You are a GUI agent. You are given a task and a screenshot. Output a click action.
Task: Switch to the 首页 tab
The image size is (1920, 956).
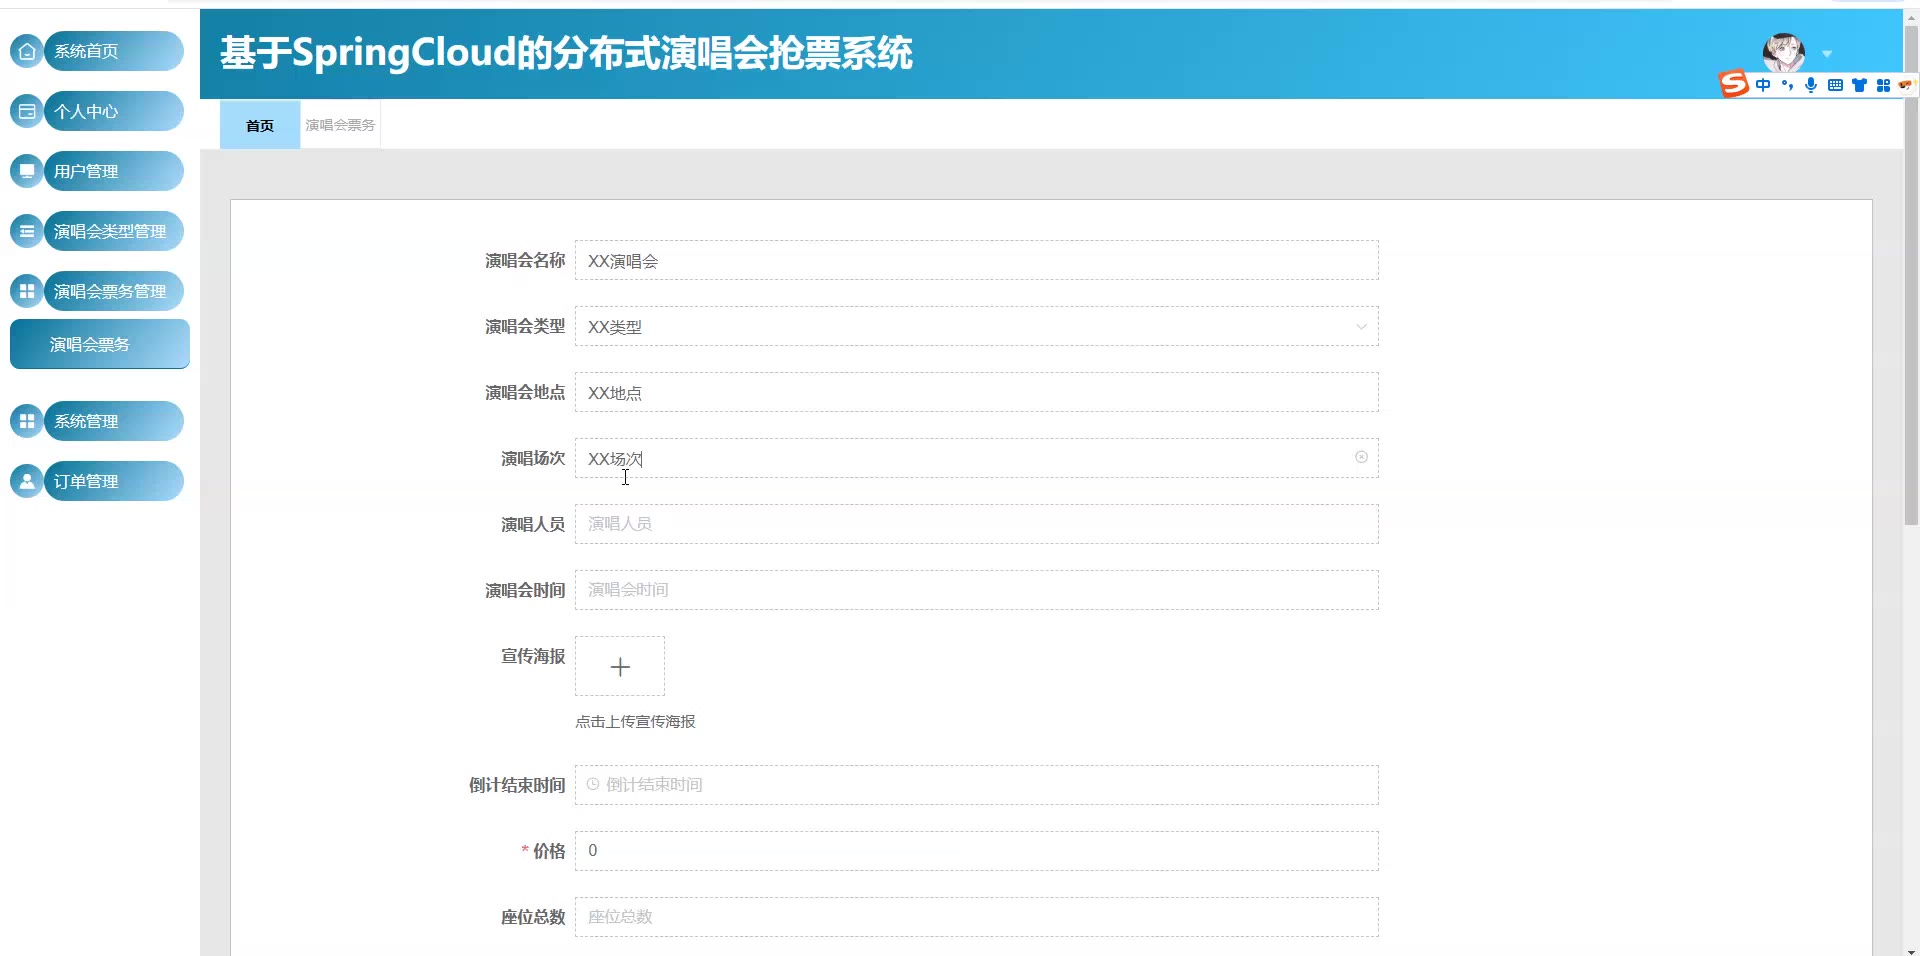point(260,125)
